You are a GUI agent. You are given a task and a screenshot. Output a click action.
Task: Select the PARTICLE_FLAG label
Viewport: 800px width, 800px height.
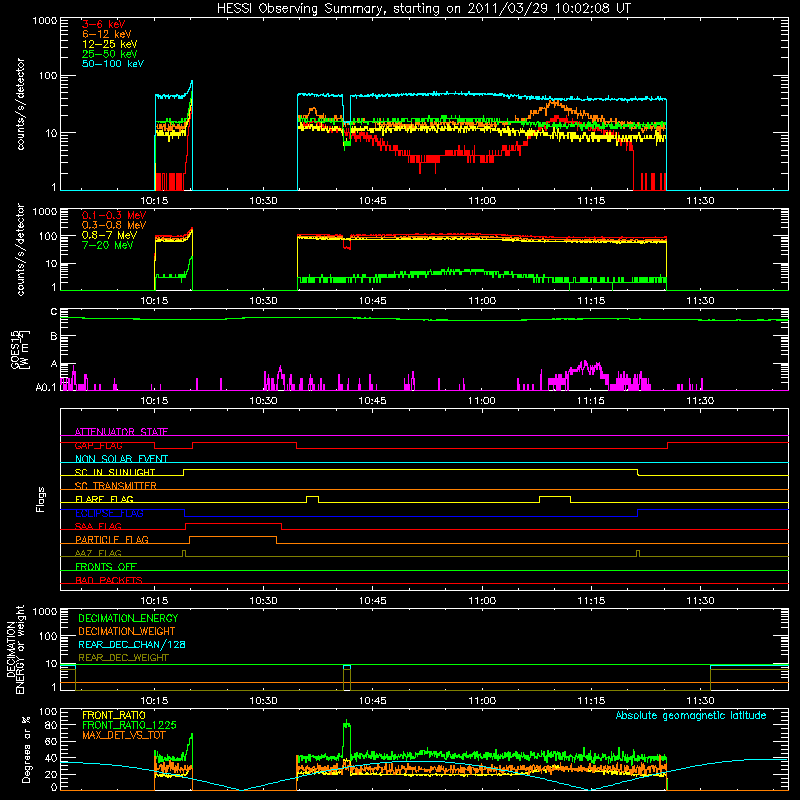[112, 540]
